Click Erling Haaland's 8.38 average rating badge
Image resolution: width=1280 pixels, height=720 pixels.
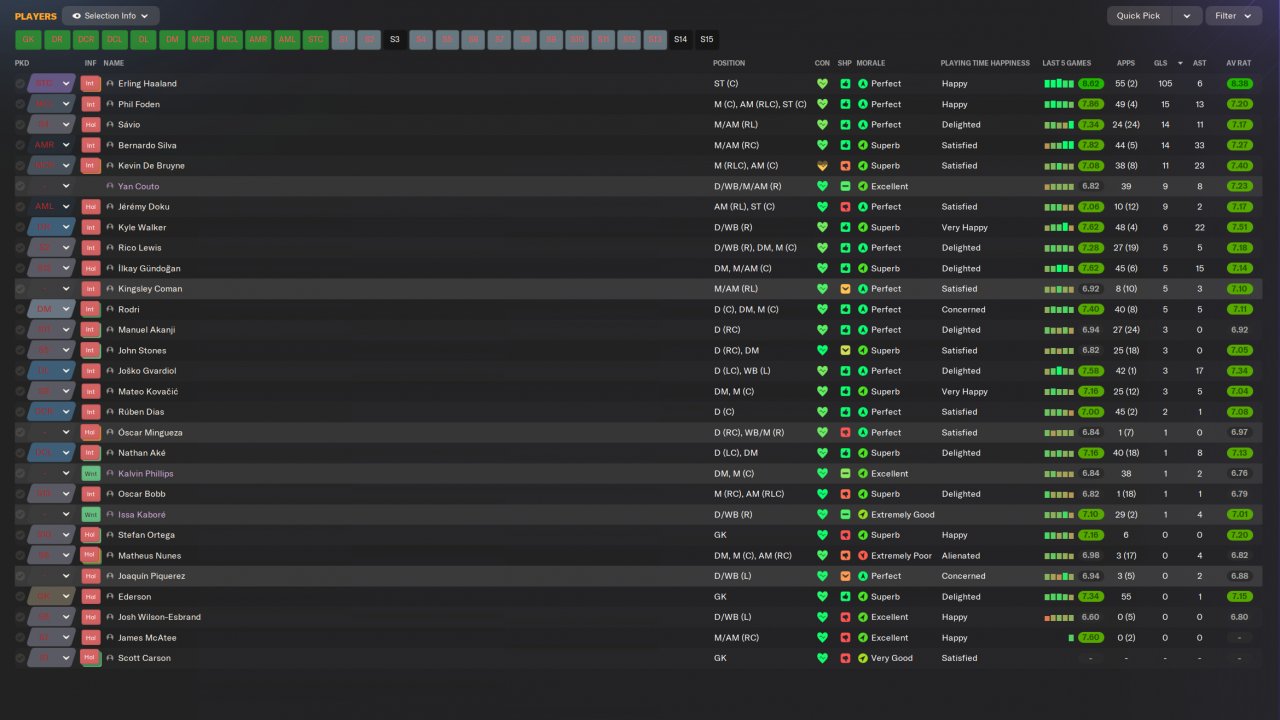click(1240, 84)
